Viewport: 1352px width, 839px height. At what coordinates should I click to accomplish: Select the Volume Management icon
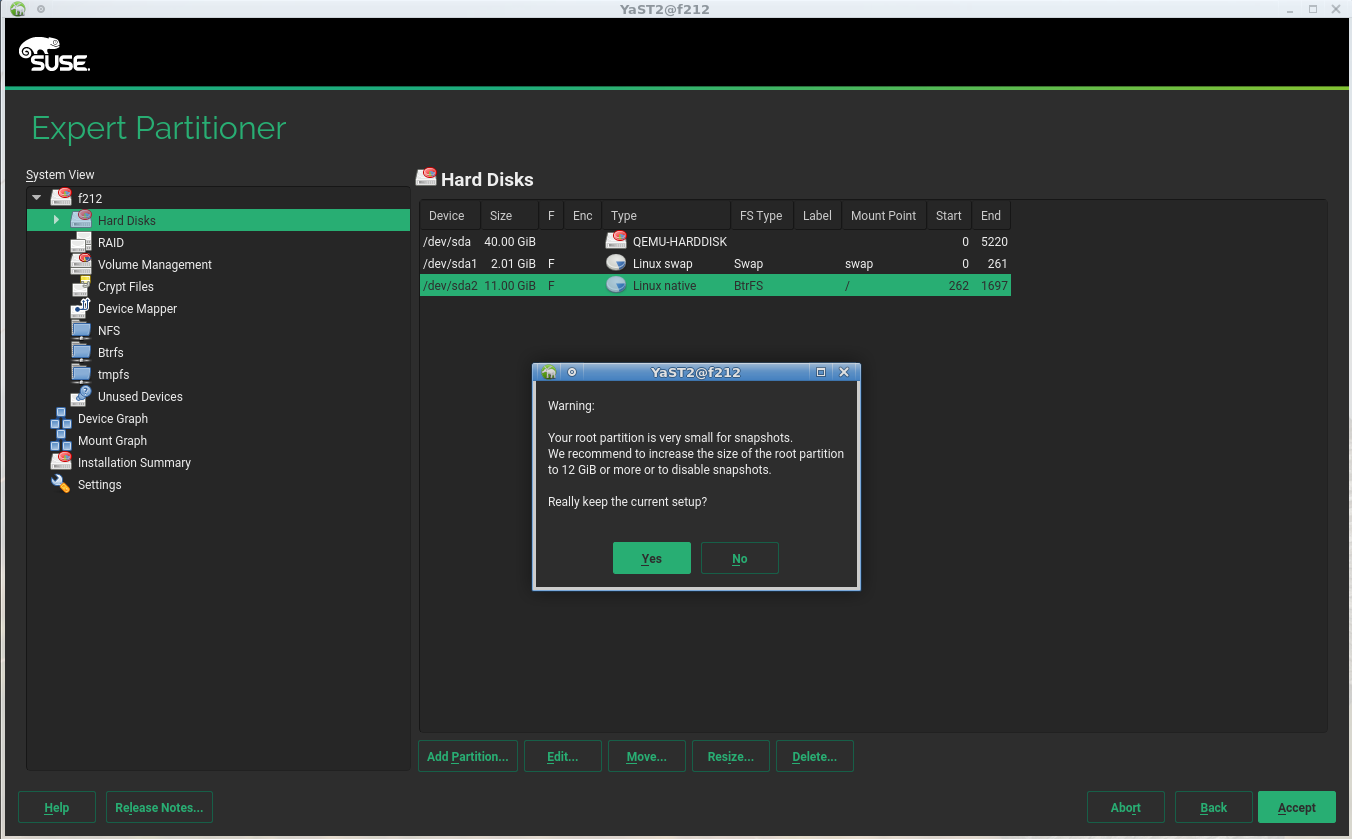pos(81,265)
